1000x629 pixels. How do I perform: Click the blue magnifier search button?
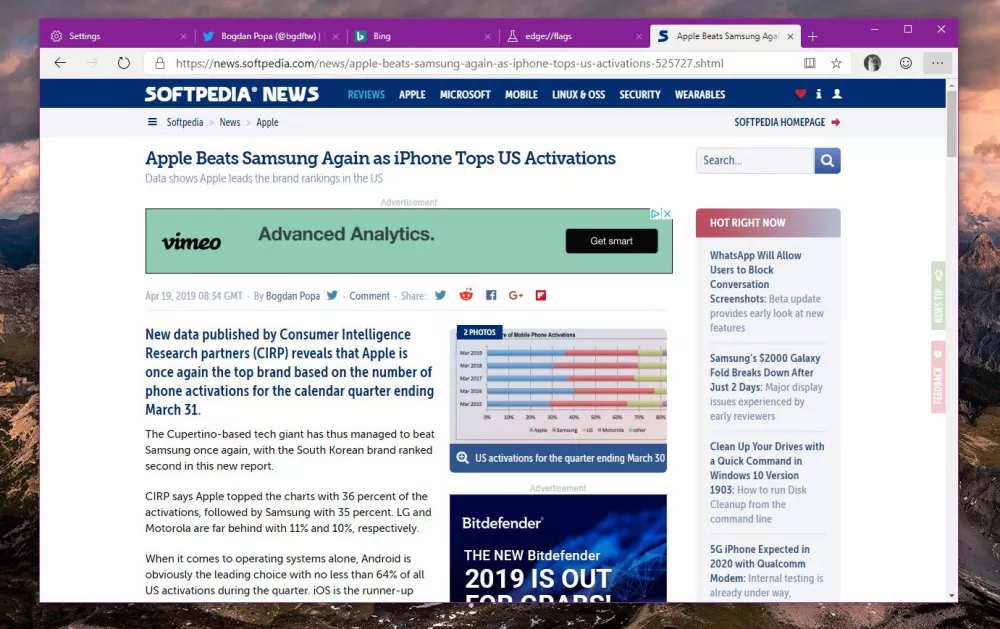(x=827, y=161)
